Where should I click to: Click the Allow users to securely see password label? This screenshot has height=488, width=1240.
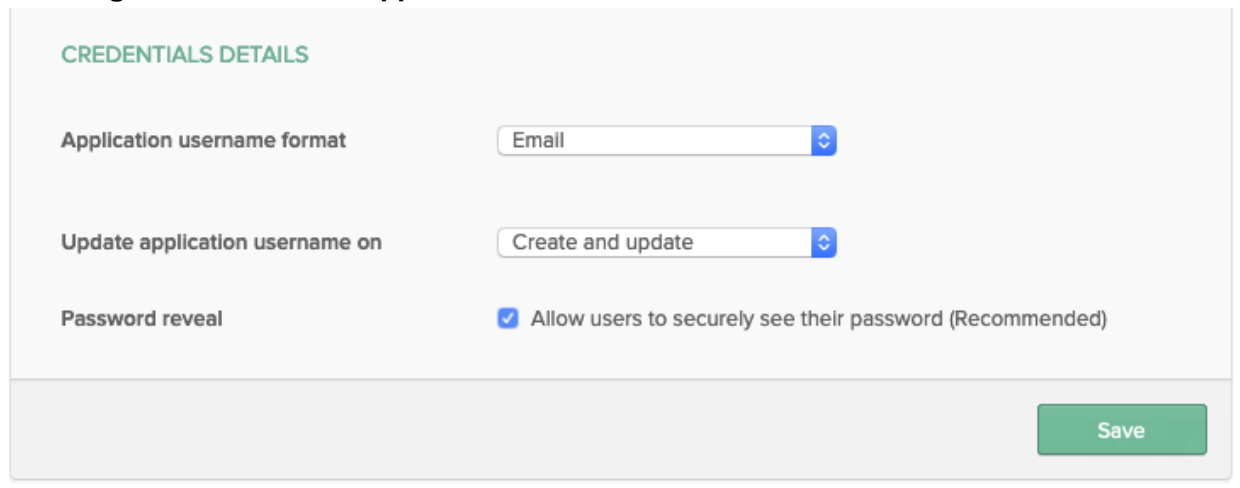click(x=737, y=319)
